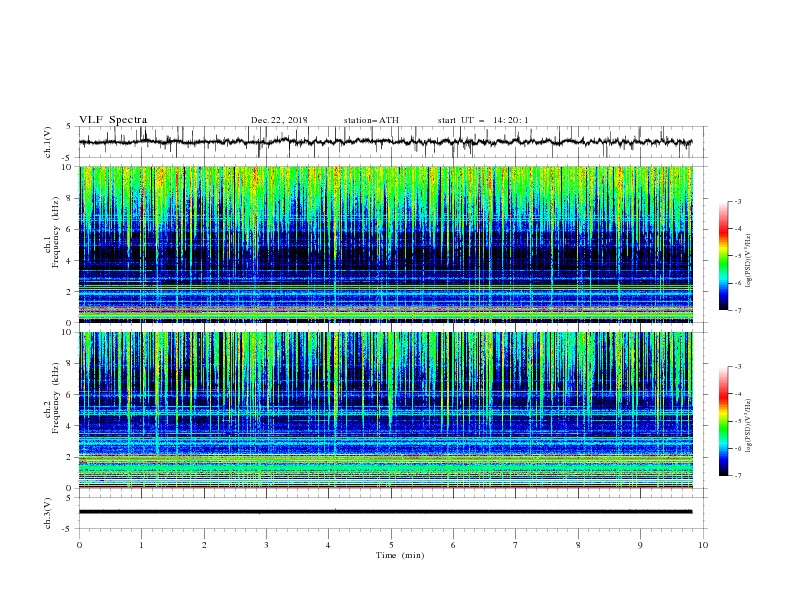The width and height of the screenshot is (792, 612).
Task: Click the ch.1 top waveform trace panel
Action: 393,142
